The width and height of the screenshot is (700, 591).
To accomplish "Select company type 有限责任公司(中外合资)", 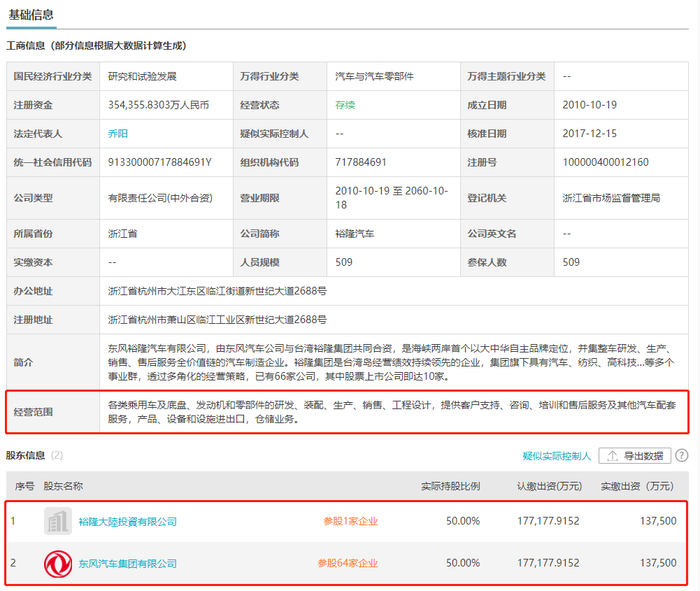I will click(160, 198).
